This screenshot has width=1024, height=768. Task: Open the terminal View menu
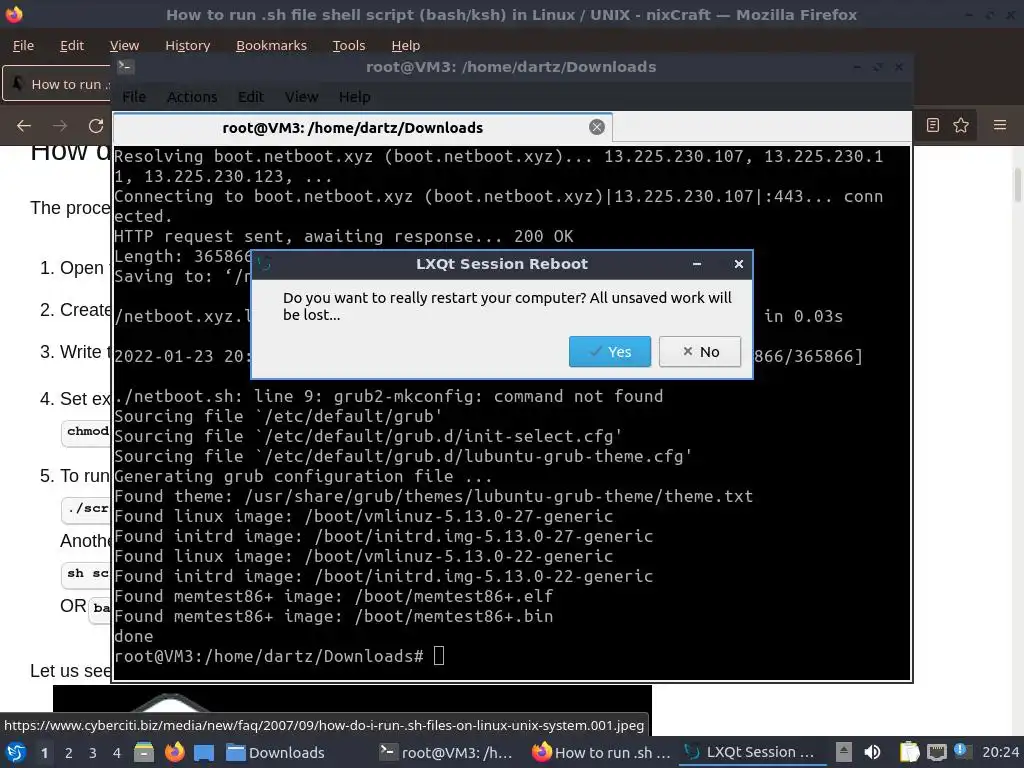(301, 97)
